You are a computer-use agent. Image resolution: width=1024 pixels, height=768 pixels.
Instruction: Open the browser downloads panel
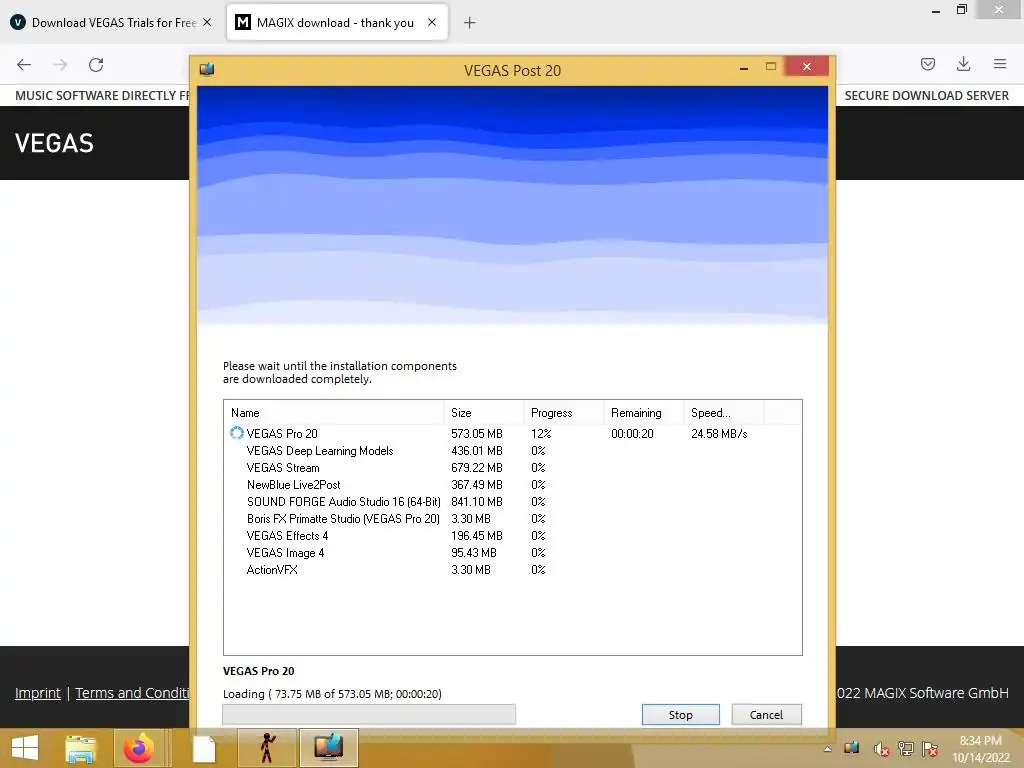pos(963,64)
